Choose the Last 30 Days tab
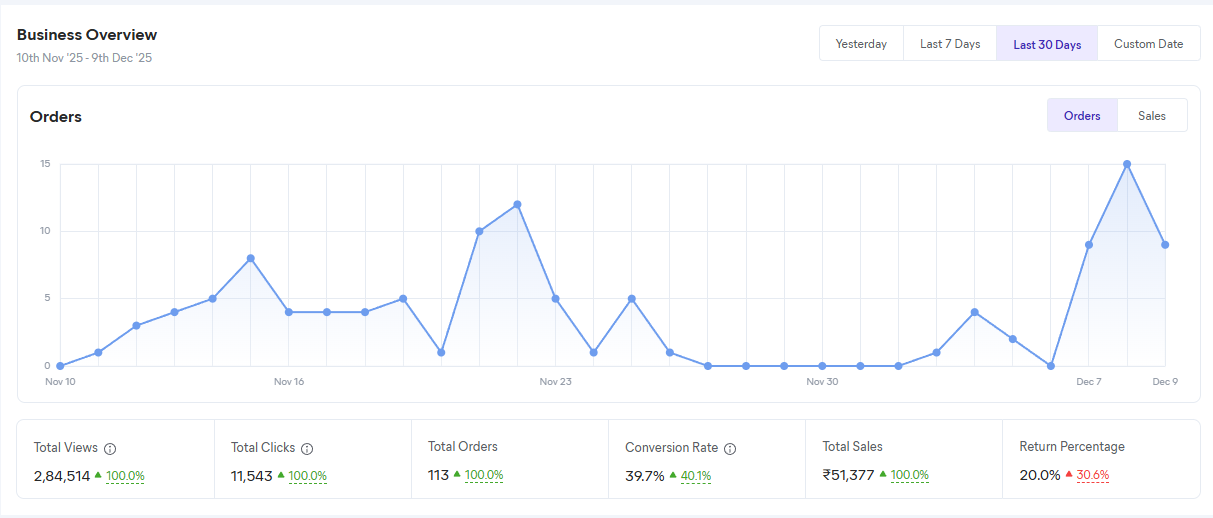The height and width of the screenshot is (518, 1213). click(1047, 44)
